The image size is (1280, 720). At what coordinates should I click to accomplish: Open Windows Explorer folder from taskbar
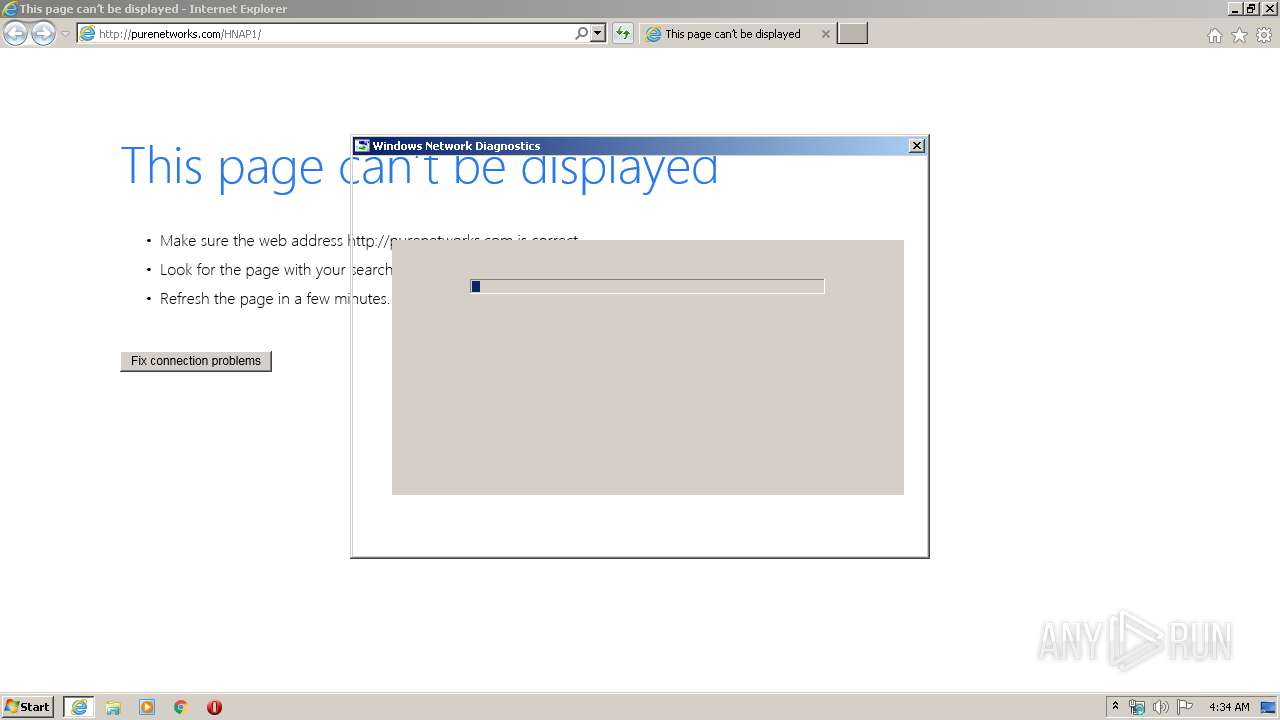pos(113,707)
